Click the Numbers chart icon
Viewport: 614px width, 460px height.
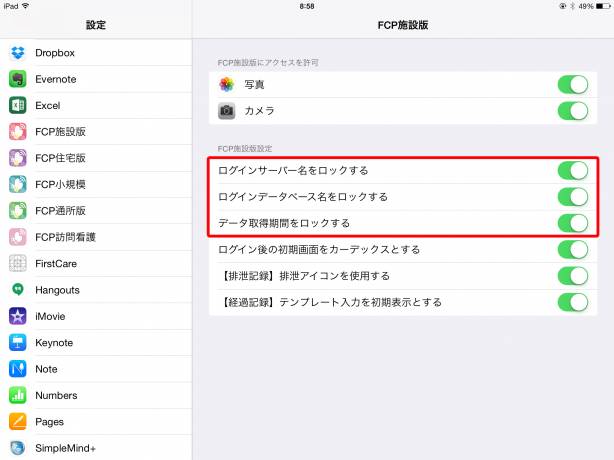coord(17,395)
